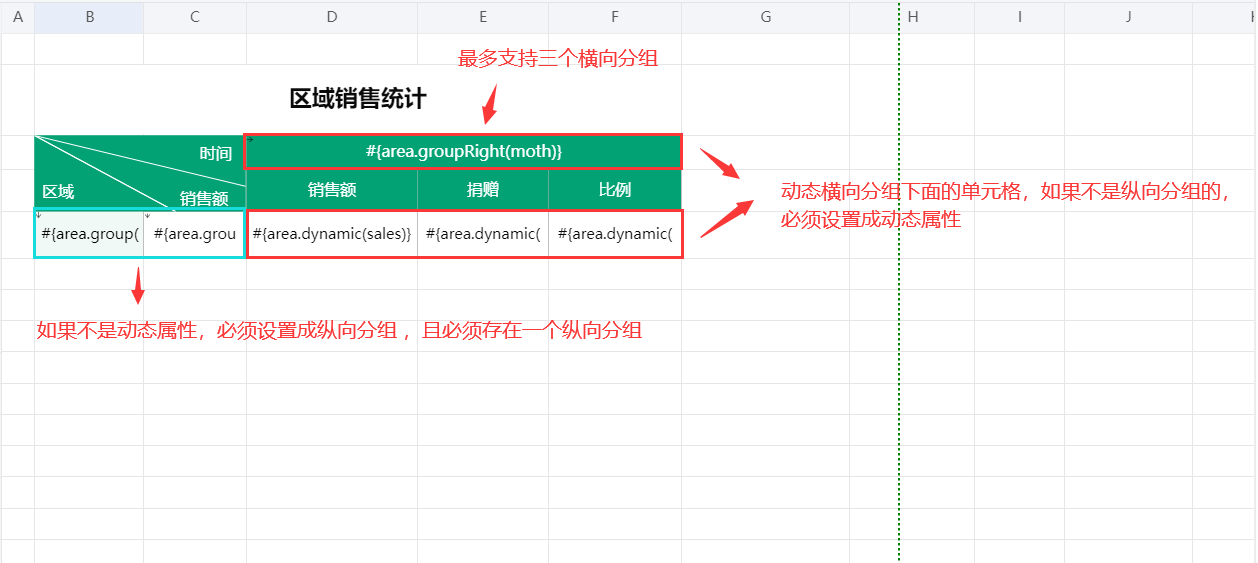Select column header A

coord(18,17)
